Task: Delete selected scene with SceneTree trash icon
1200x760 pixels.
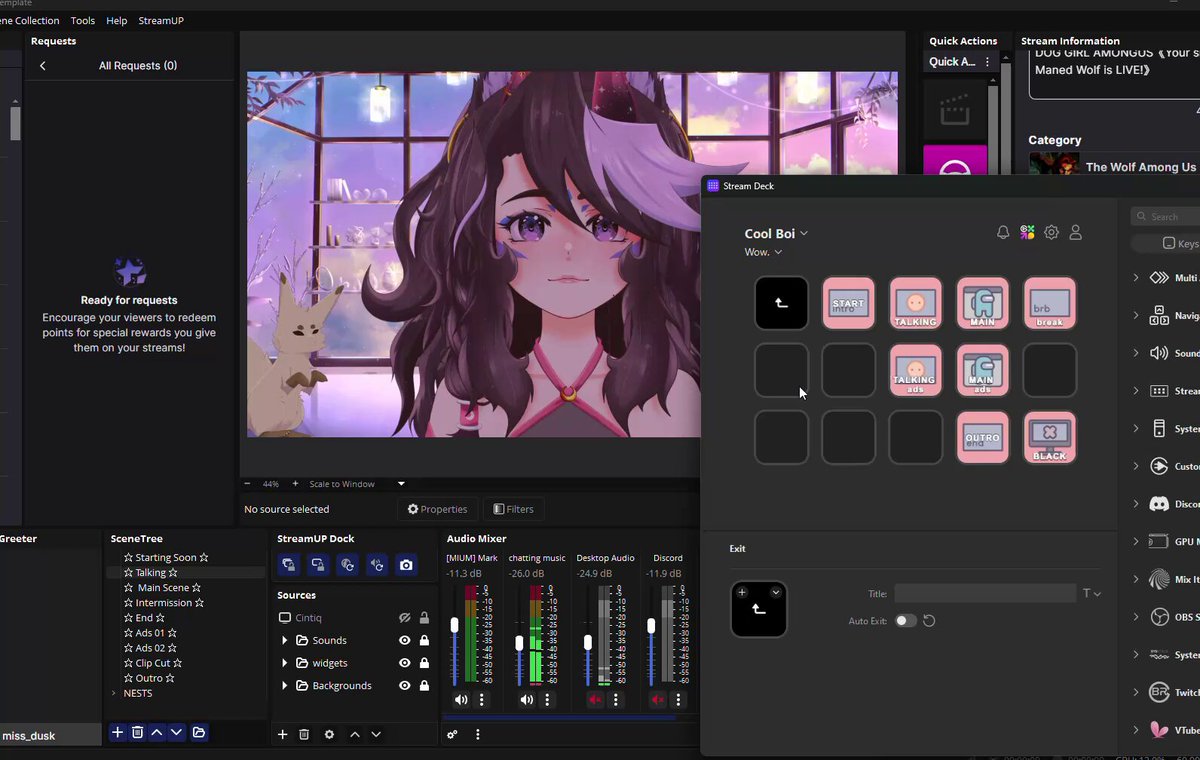Action: tap(138, 733)
